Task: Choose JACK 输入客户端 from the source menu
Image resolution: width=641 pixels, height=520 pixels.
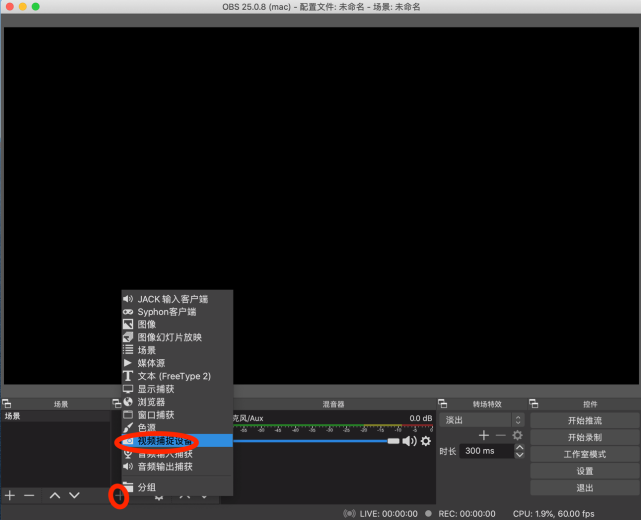Action: pos(177,299)
